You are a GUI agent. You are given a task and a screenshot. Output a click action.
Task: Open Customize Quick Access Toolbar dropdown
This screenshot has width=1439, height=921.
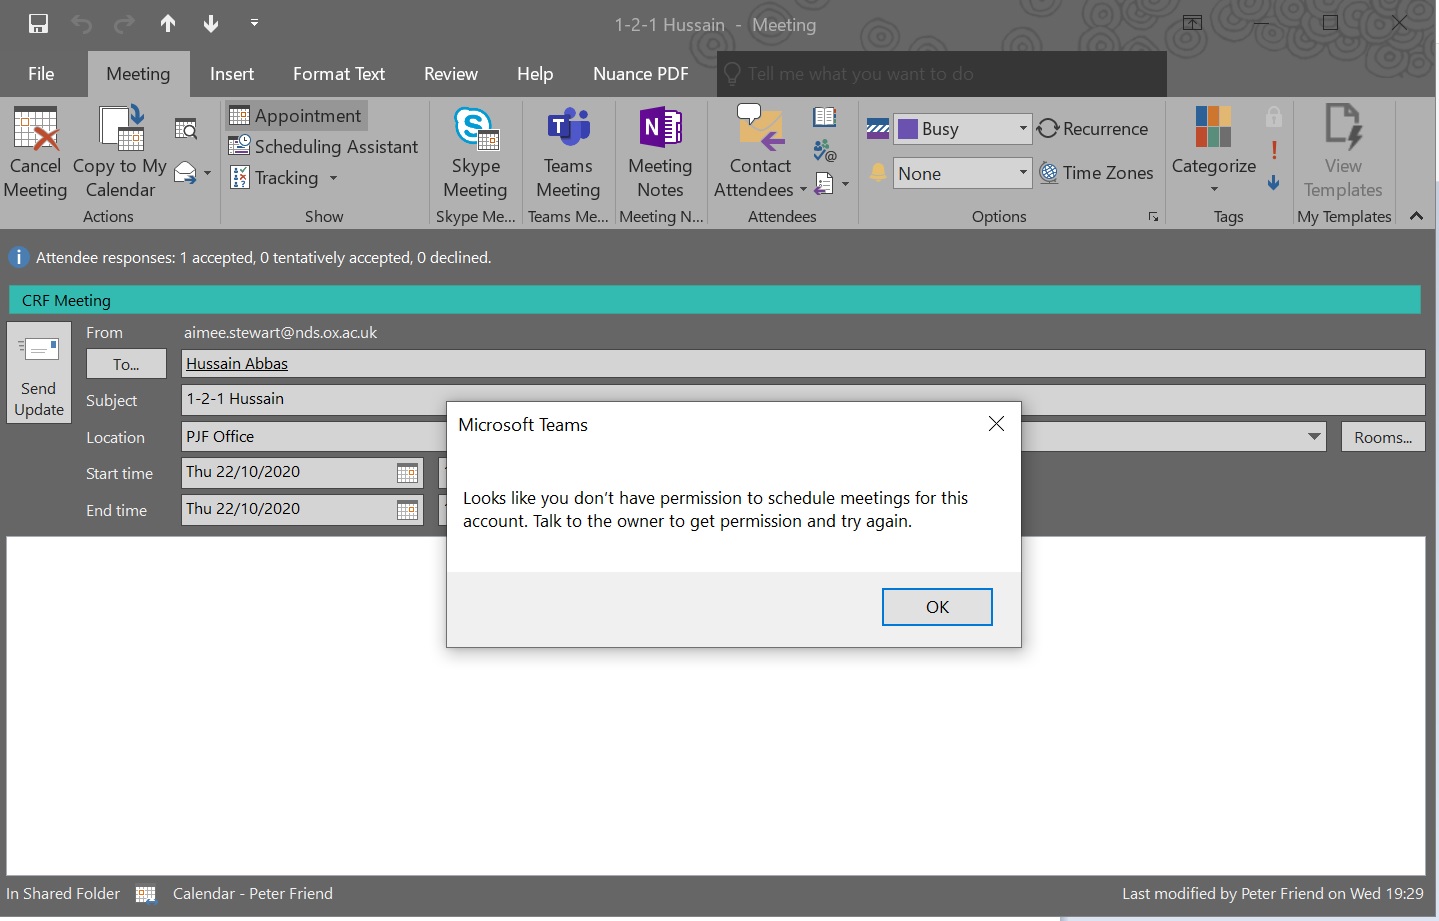click(x=254, y=23)
